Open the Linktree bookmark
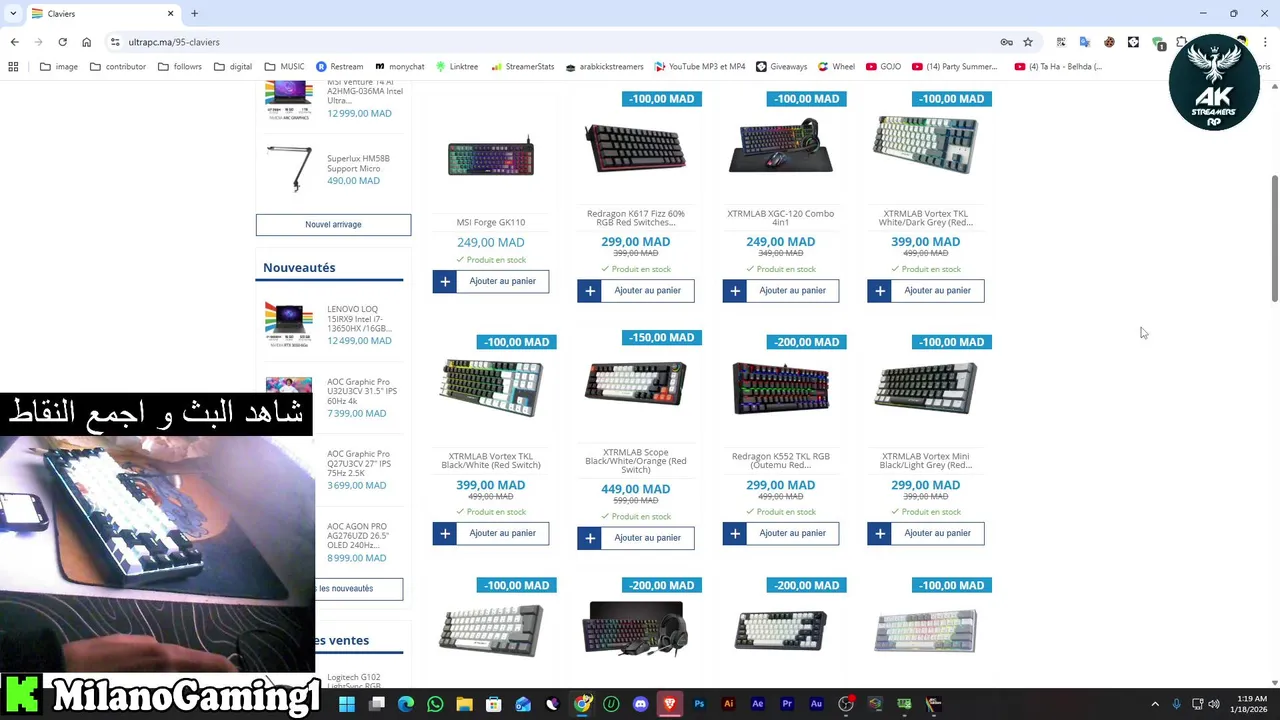 click(456, 67)
